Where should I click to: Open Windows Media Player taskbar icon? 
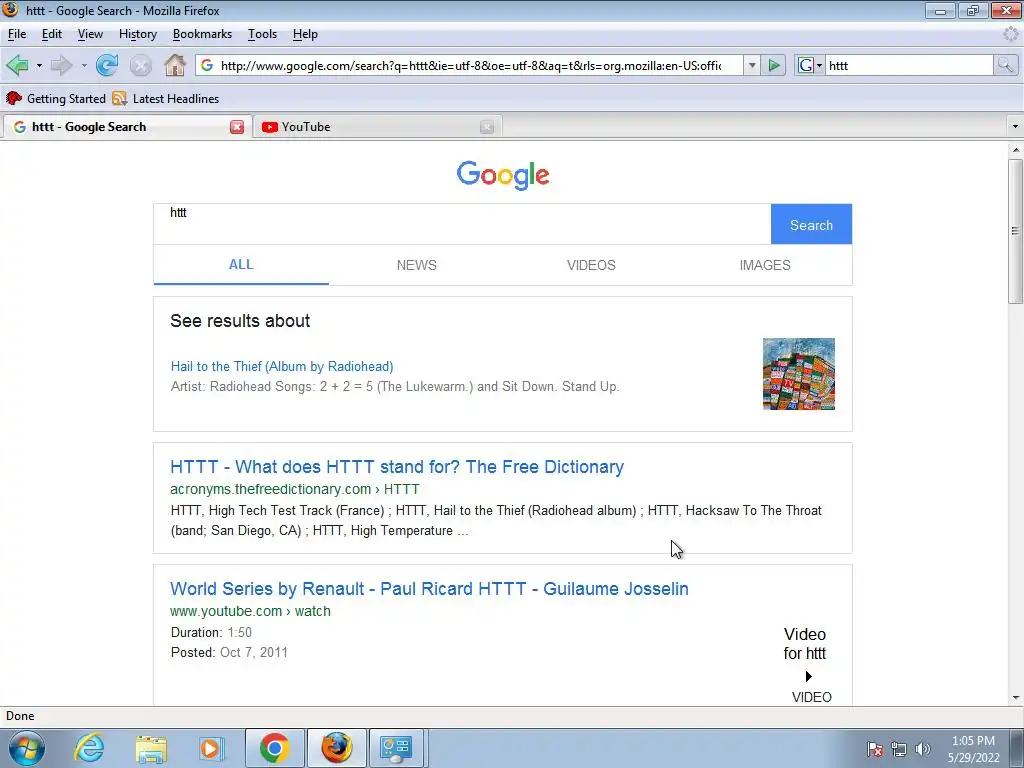(x=211, y=748)
